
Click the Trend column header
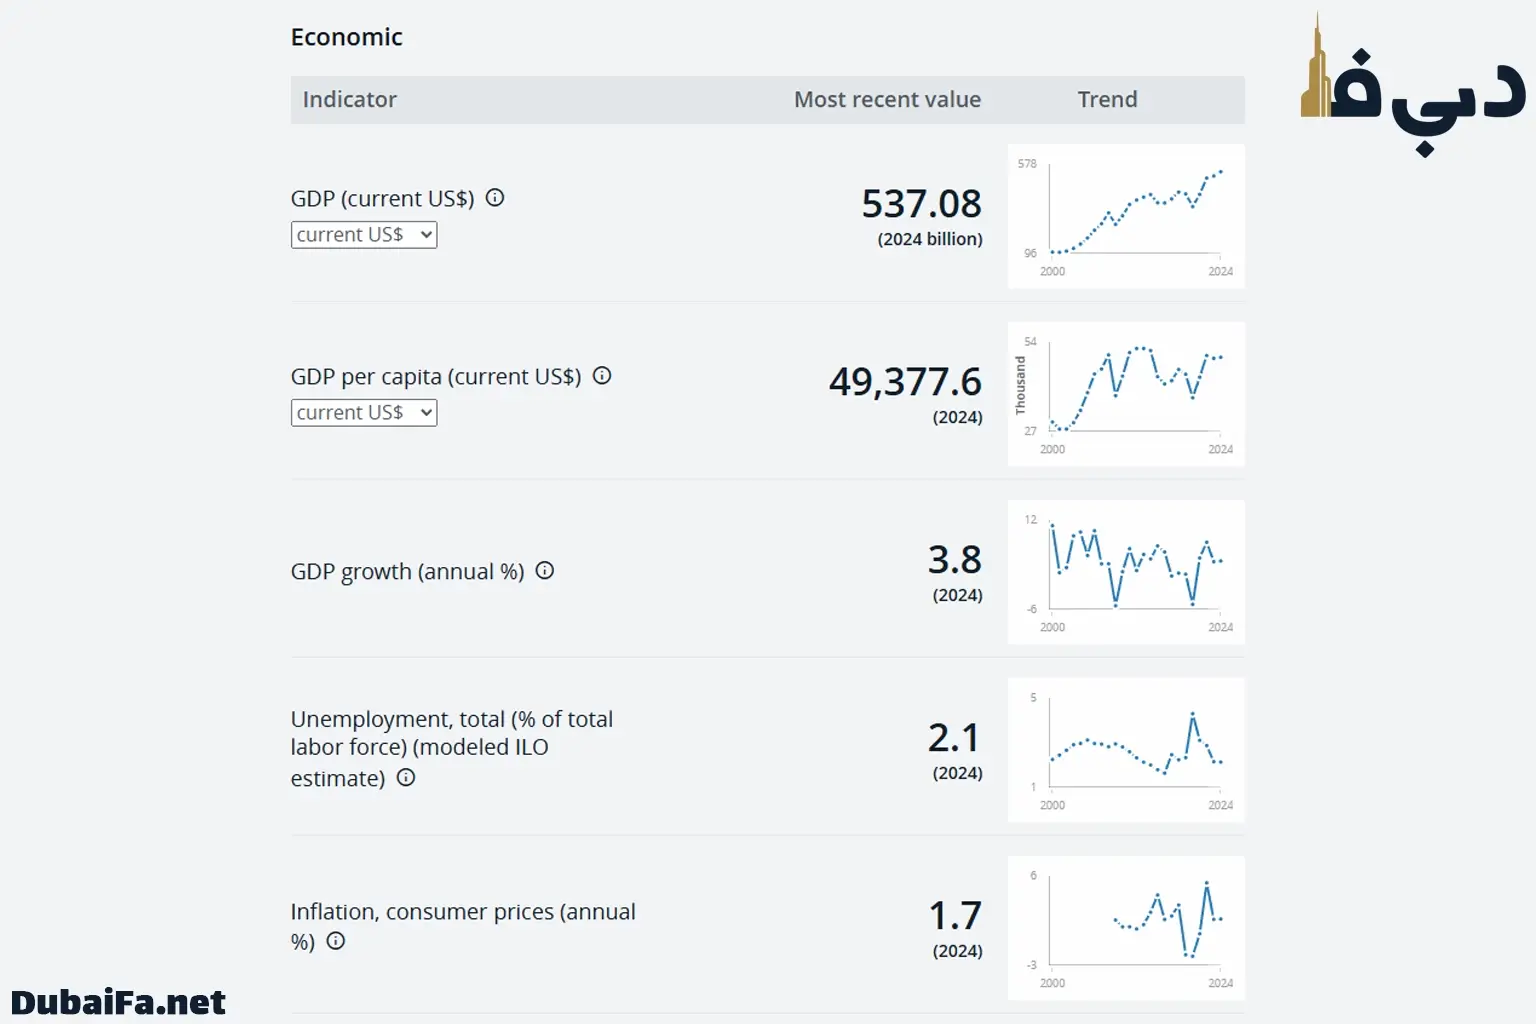pyautogui.click(x=1107, y=100)
